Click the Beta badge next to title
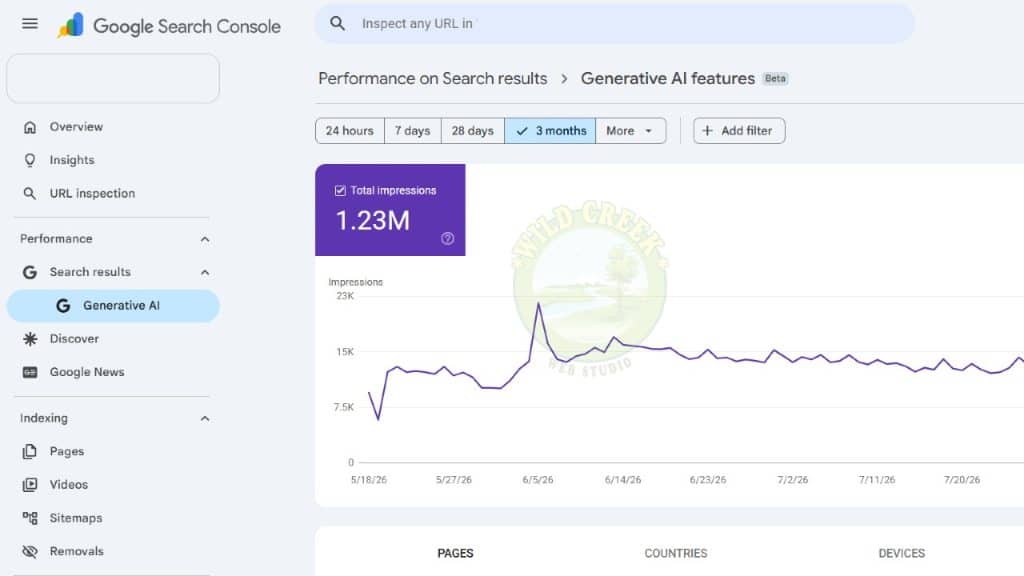1024x576 pixels. click(x=775, y=78)
